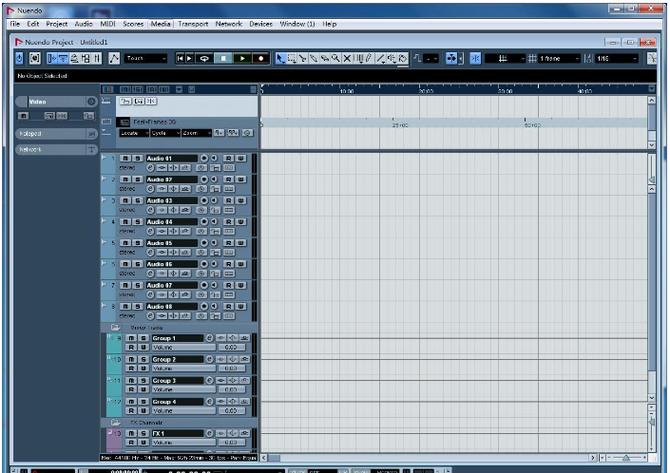Image resolution: width=670 pixels, height=473 pixels.
Task: Click the Video section header in the Inspector
Action: point(56,102)
